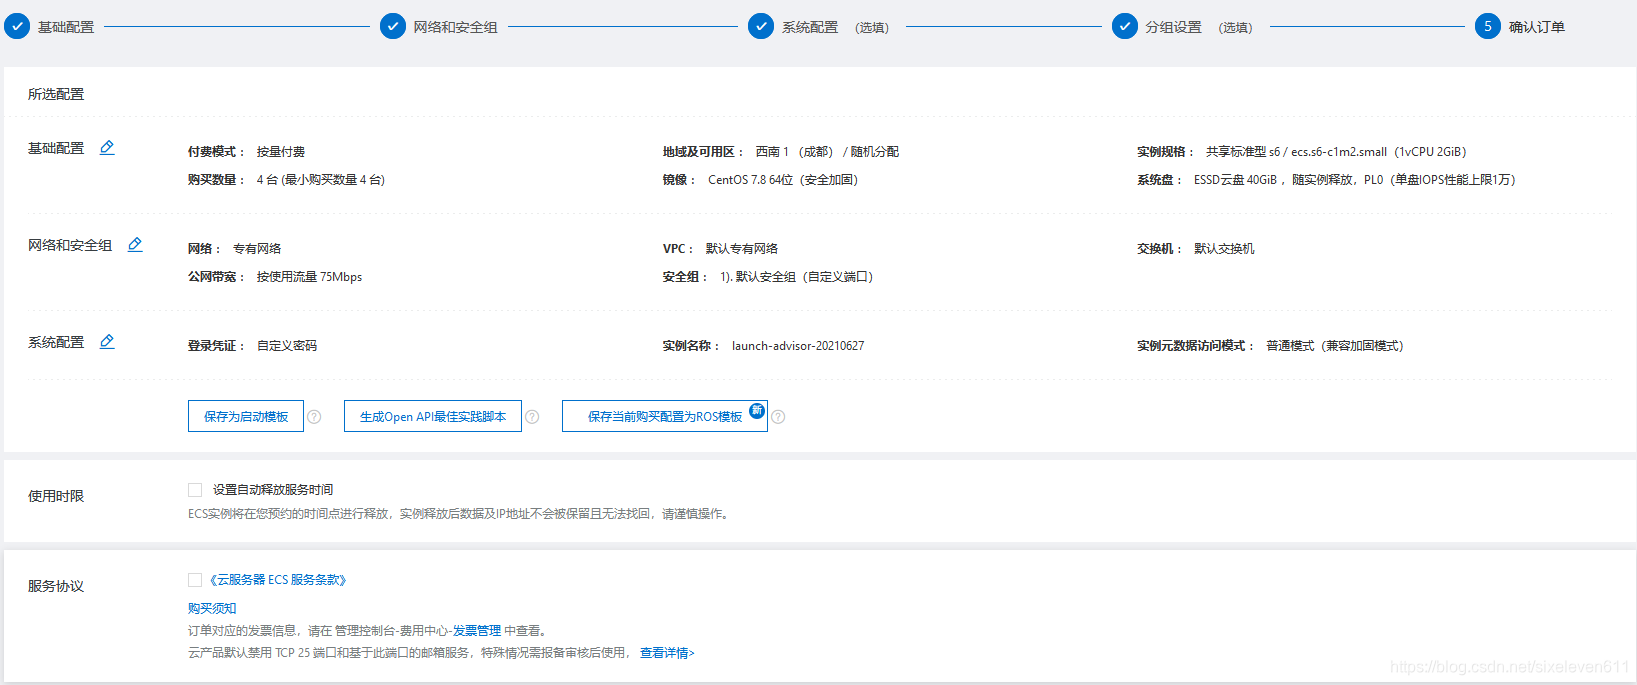Viewport: 1637px width, 685px height.
Task: Click the 分组设置 step checkmark icon
Action: [1125, 27]
